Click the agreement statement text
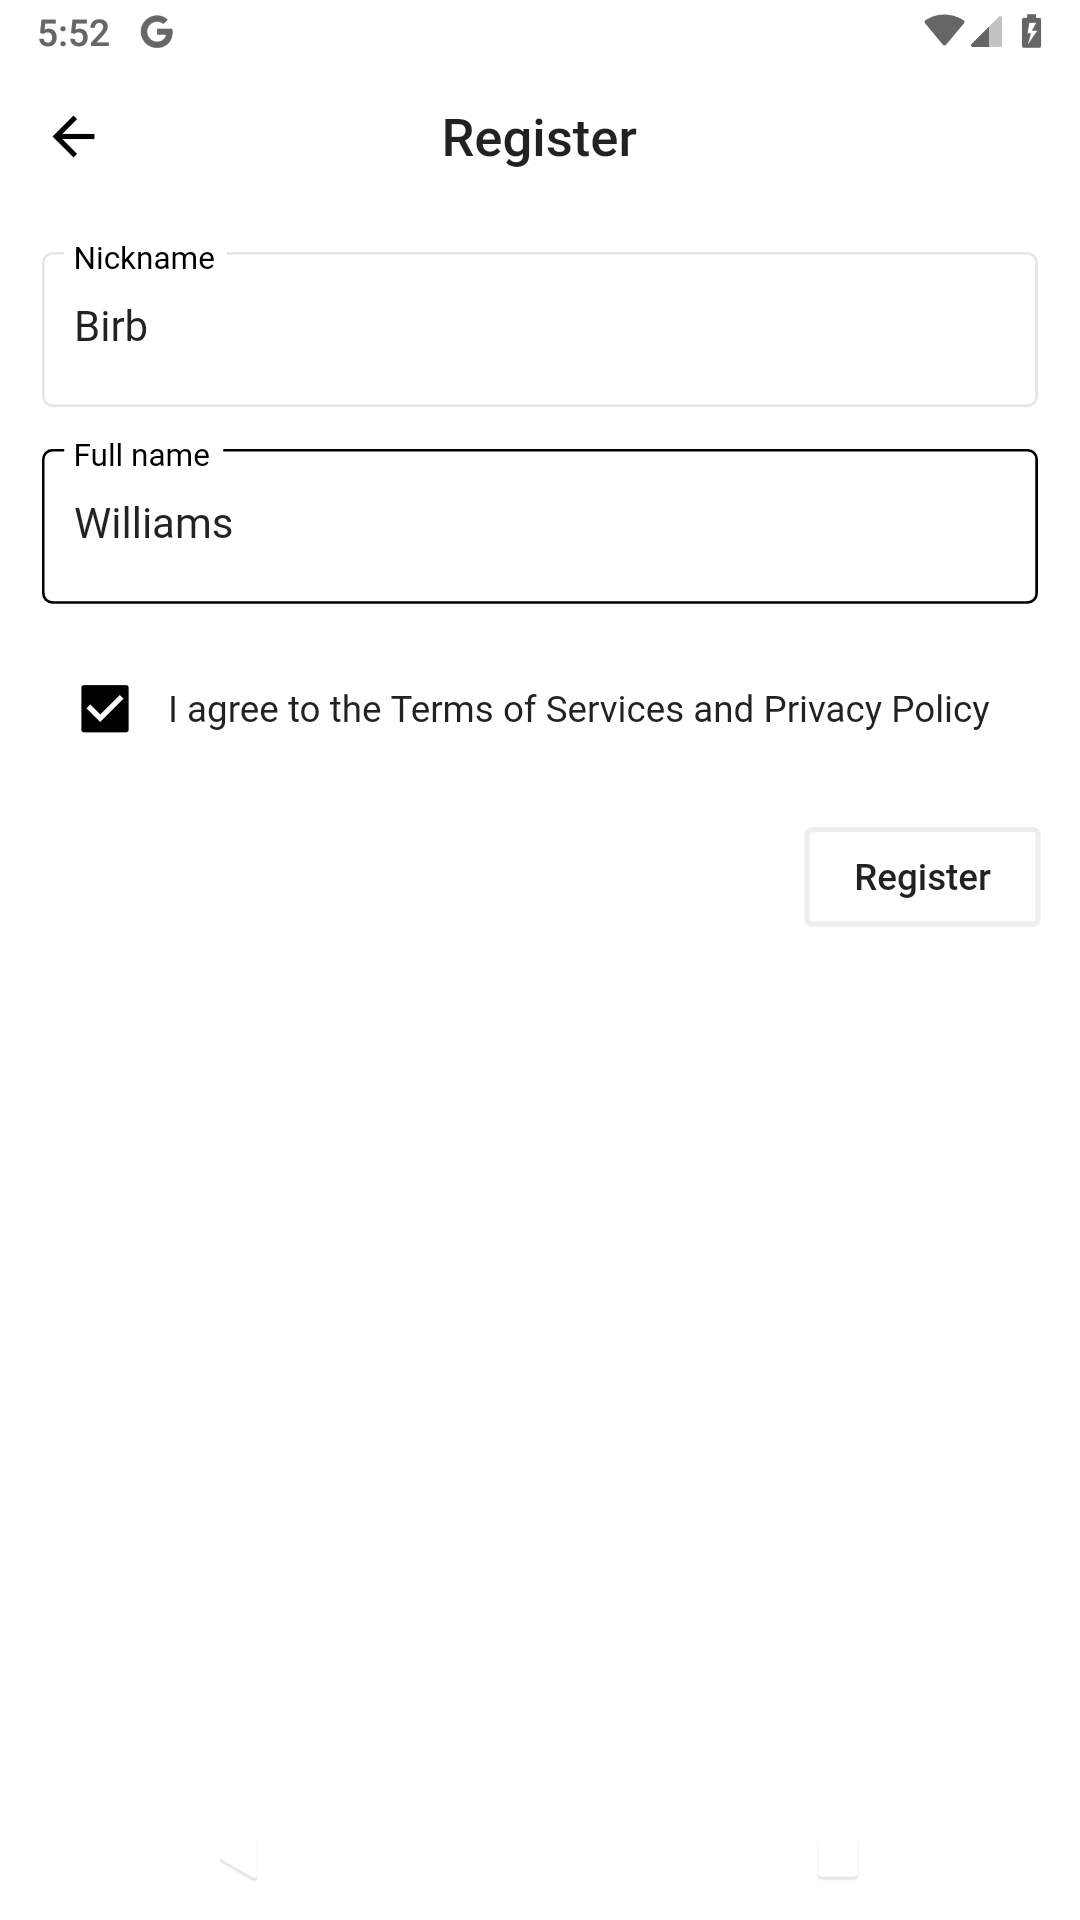The height and width of the screenshot is (1920, 1080). (x=578, y=708)
